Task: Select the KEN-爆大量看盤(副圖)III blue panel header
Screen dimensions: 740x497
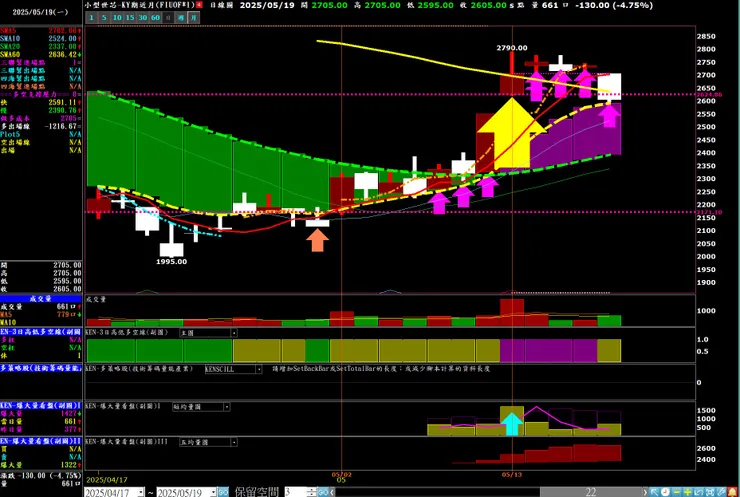Action: click(x=41, y=441)
